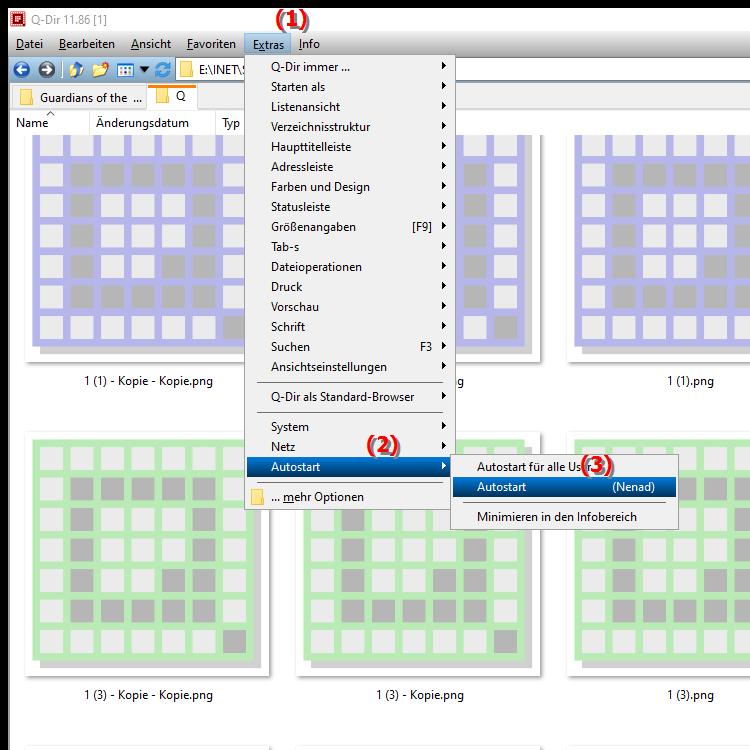Open the Tab-s submenu

tap(350, 247)
